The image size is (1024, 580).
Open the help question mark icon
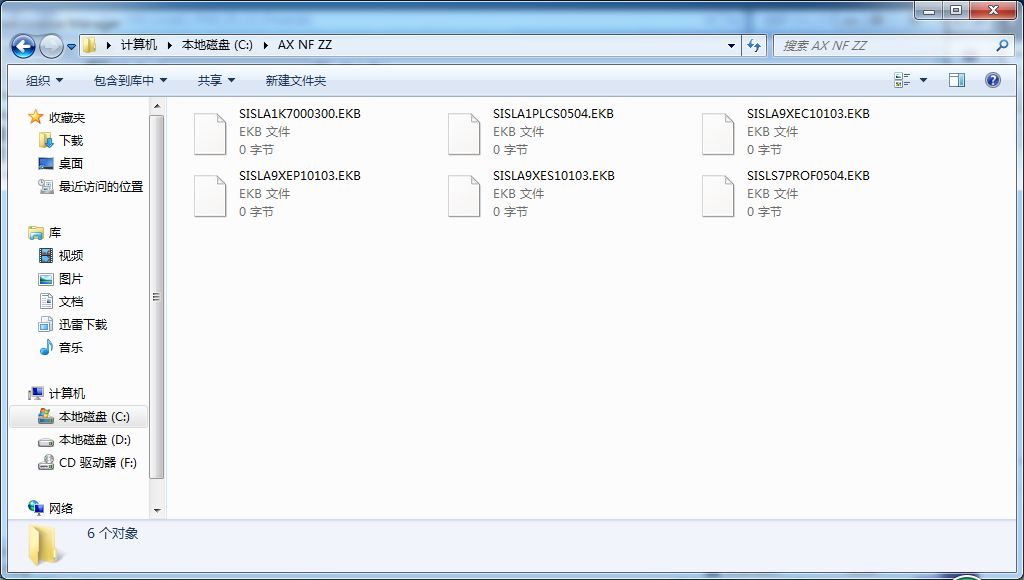[993, 80]
